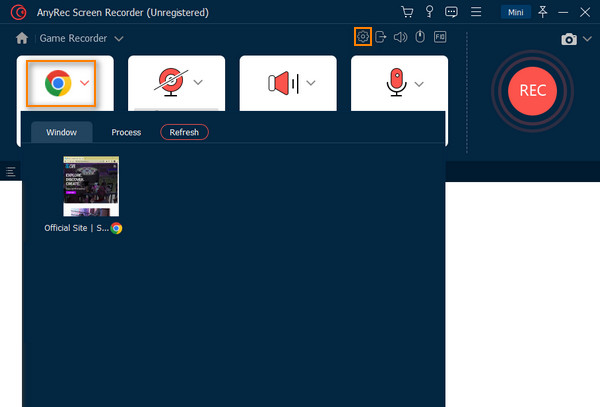The height and width of the screenshot is (407, 600).
Task: Click the AnyRec logo icon
Action: pyautogui.click(x=18, y=12)
